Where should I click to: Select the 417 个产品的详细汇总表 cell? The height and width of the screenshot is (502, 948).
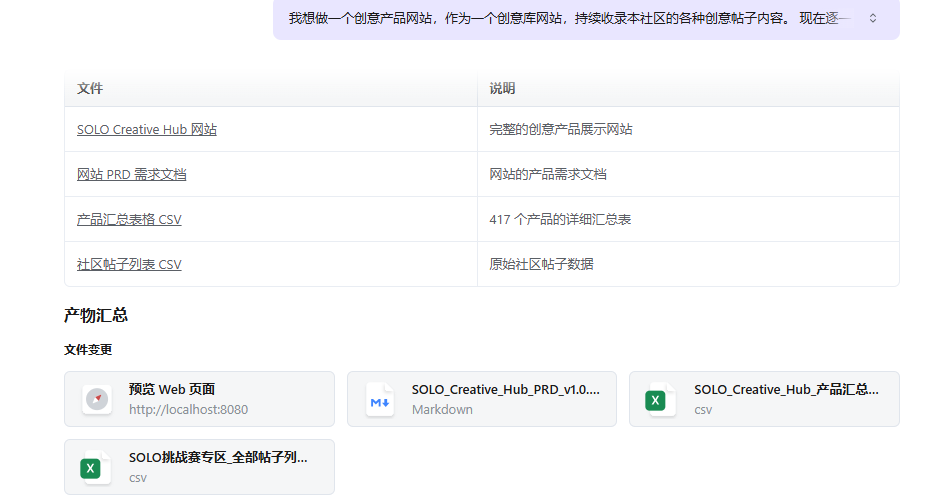point(560,219)
